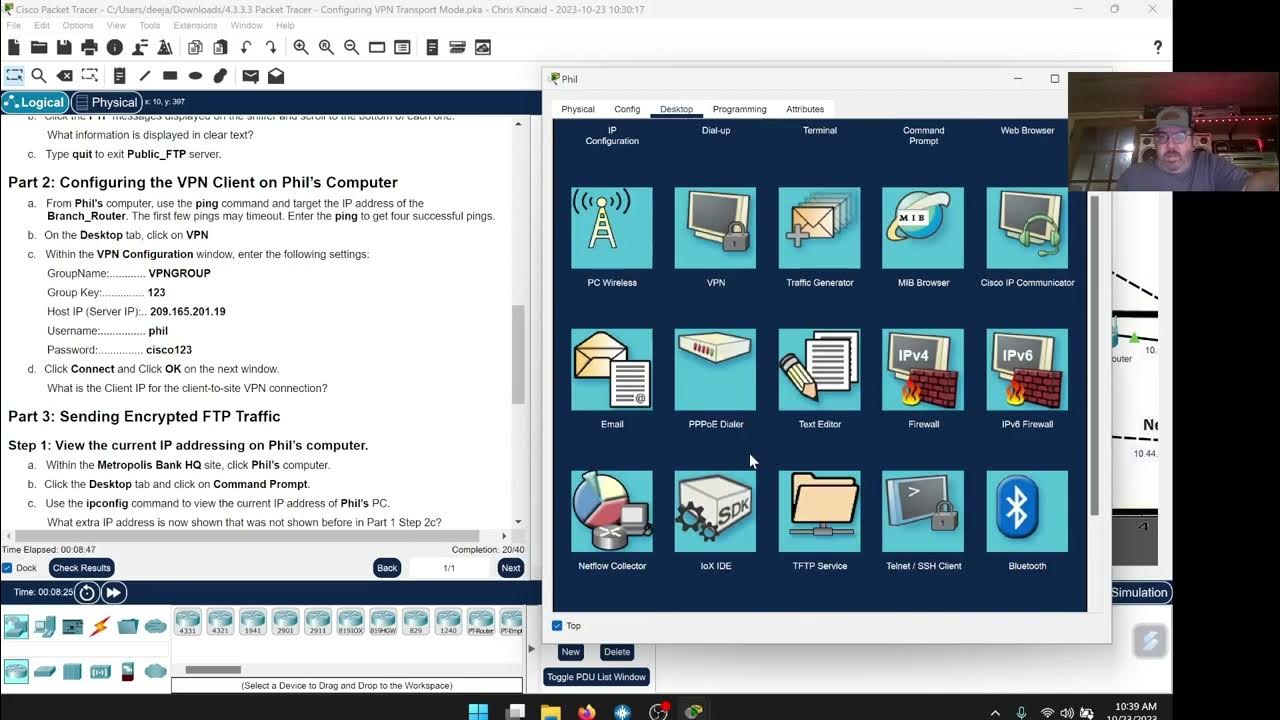
Task: Pick the 2911 router device
Action: pos(318,622)
